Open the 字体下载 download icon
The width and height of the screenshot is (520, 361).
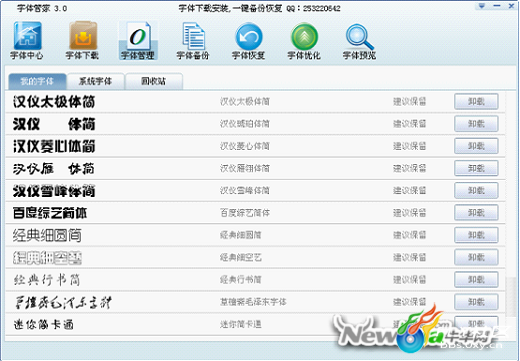[x=83, y=41]
